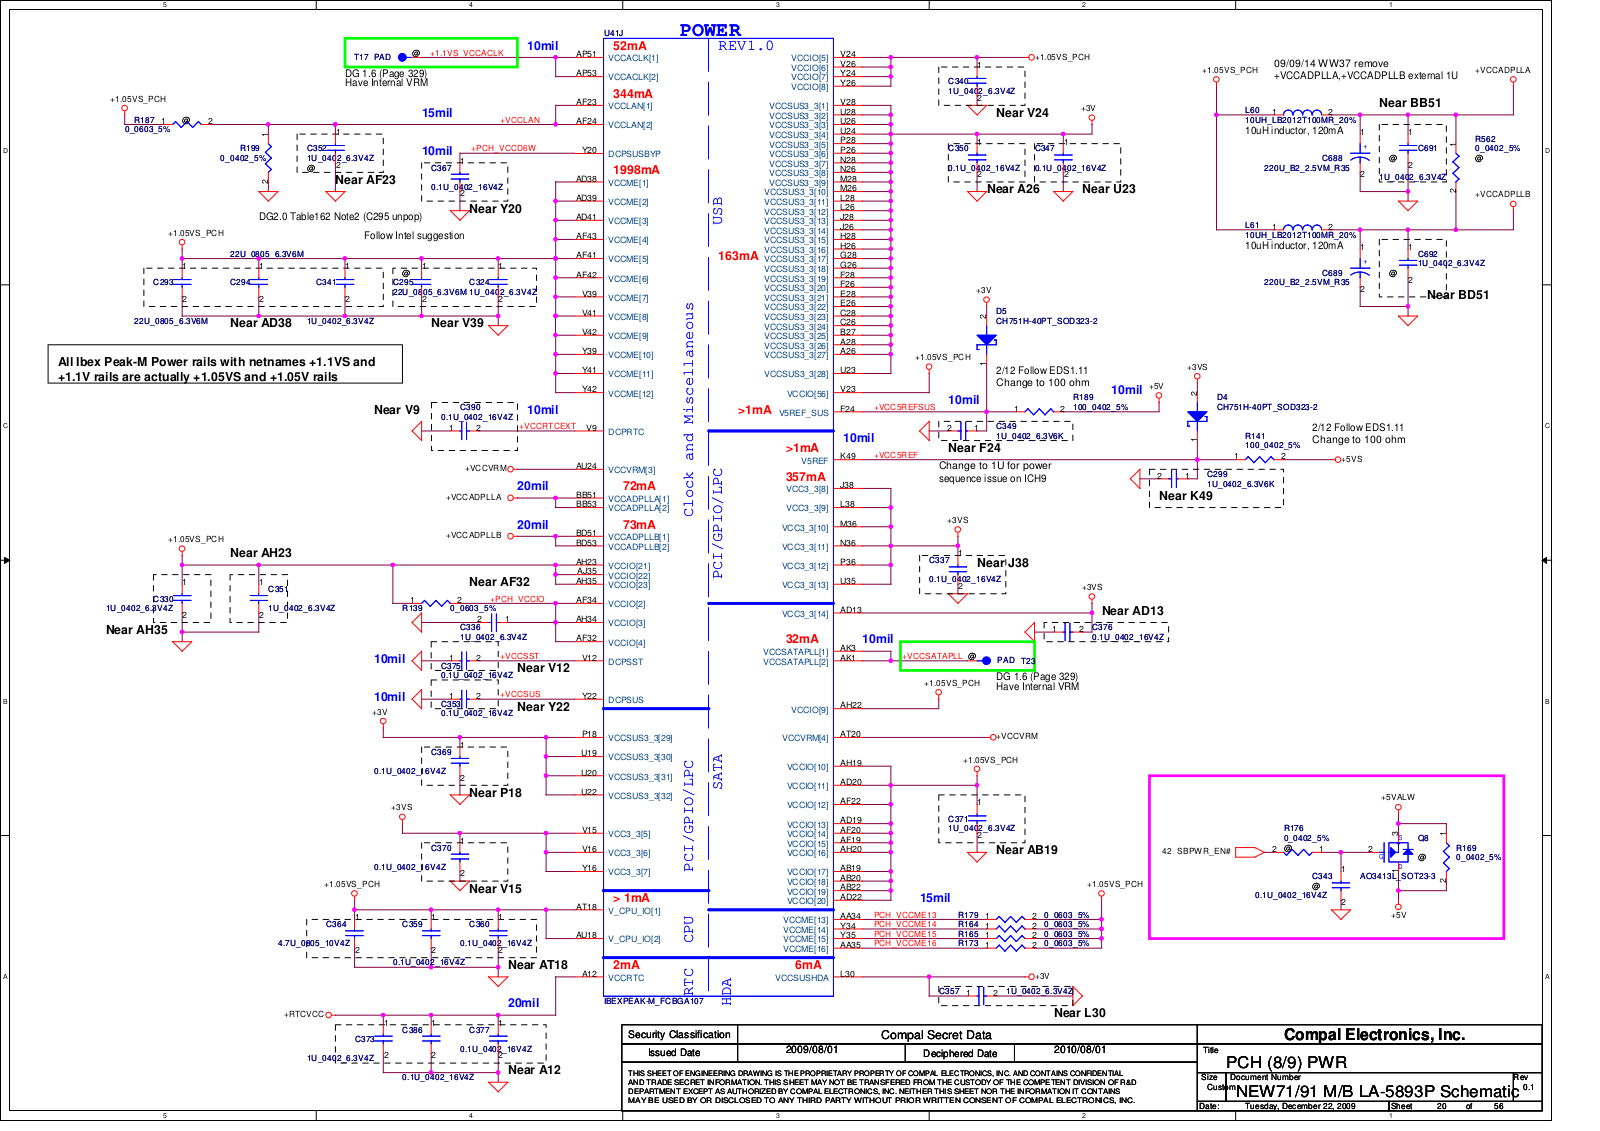
Task: Select resistor R176 symbol
Action: click(1296, 851)
